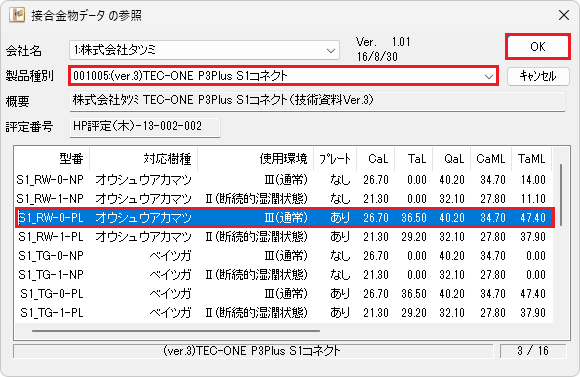Click the QaL column header

click(452, 159)
